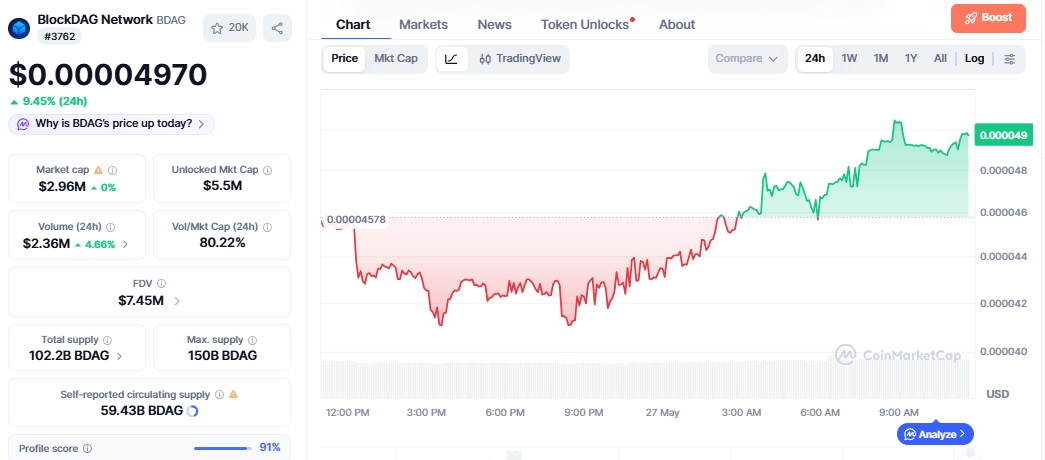Screen dimensions: 1045x460
Task: Expand FDV details chevron
Action: [177, 301]
